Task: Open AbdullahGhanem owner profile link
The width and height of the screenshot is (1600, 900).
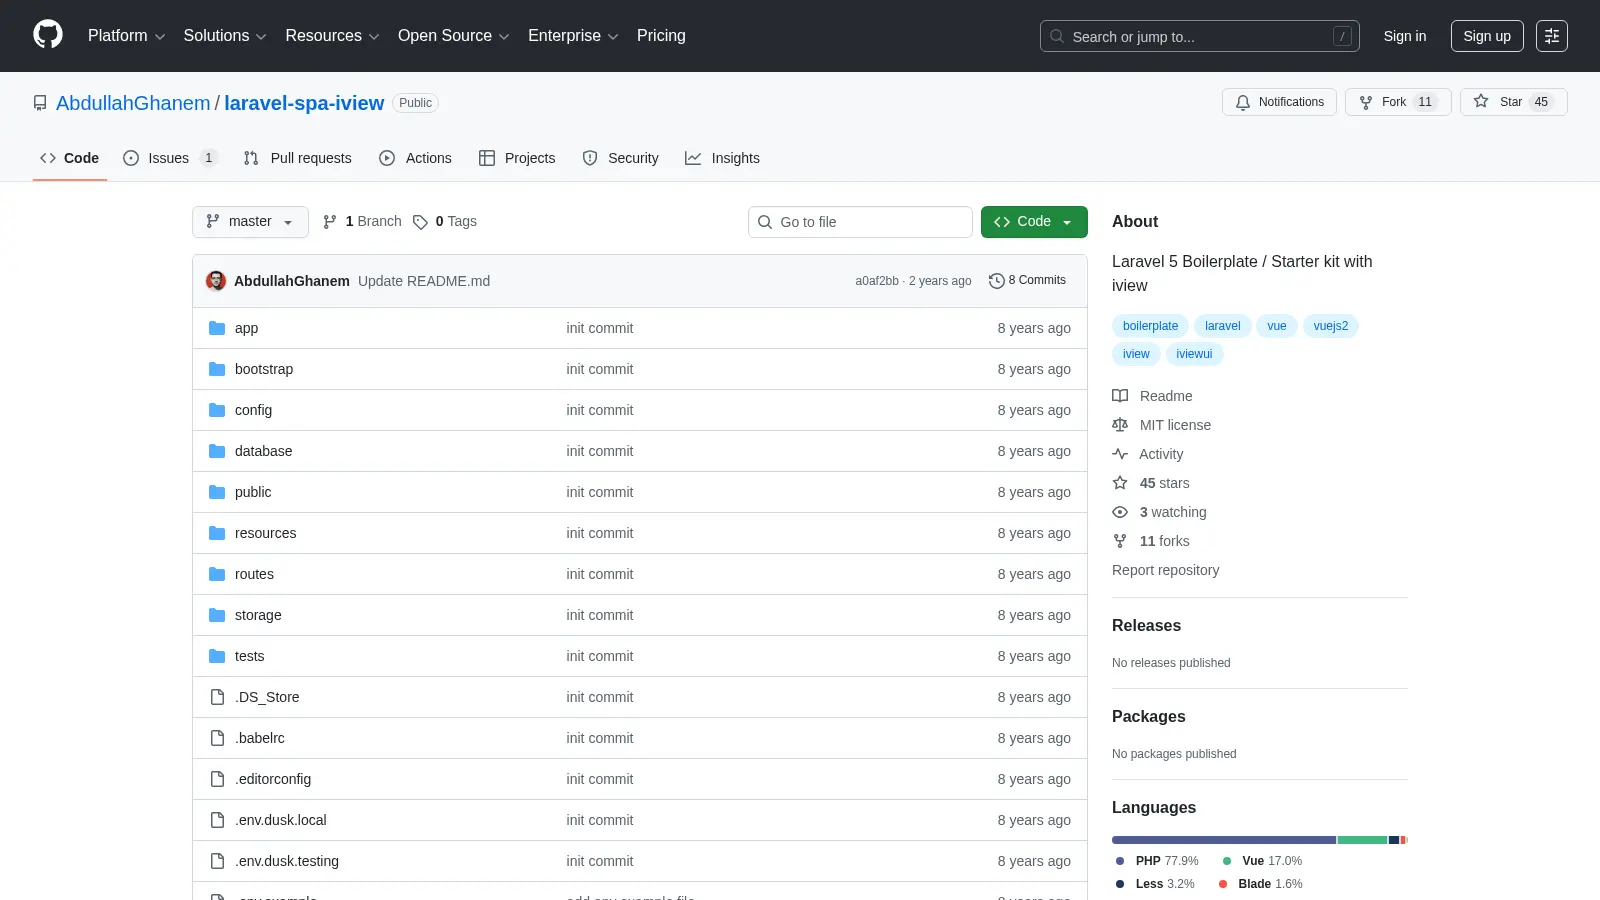Action: (133, 103)
